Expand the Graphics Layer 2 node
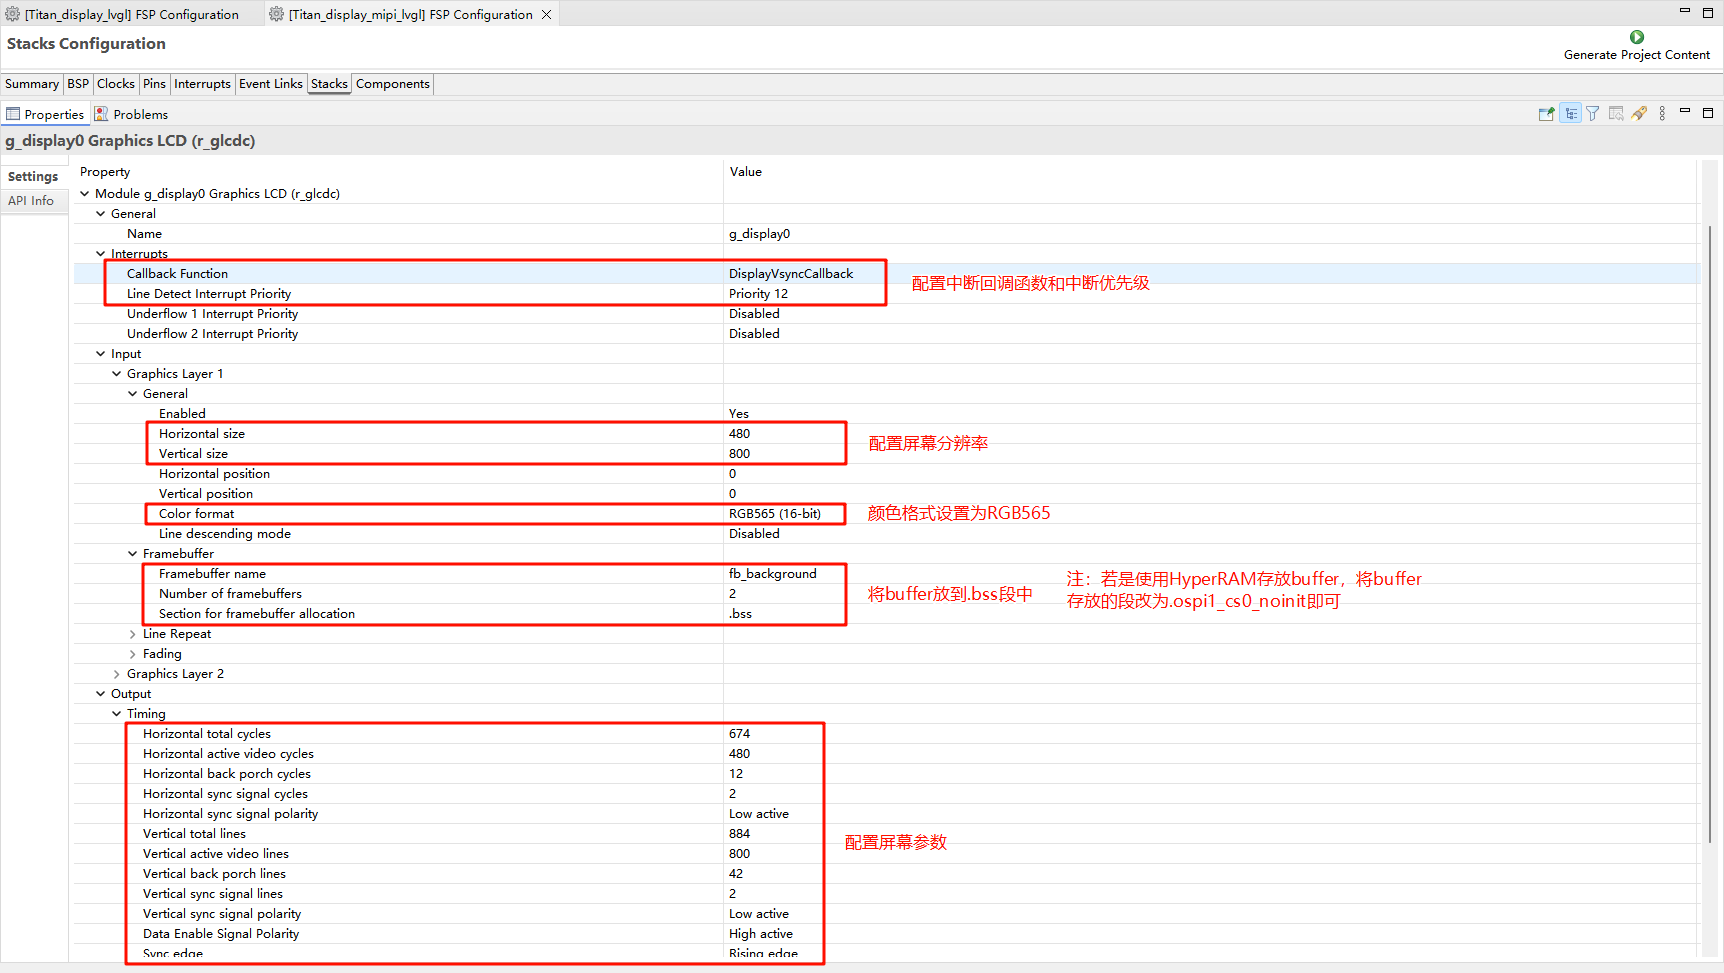This screenshot has width=1724, height=973. pyautogui.click(x=116, y=674)
